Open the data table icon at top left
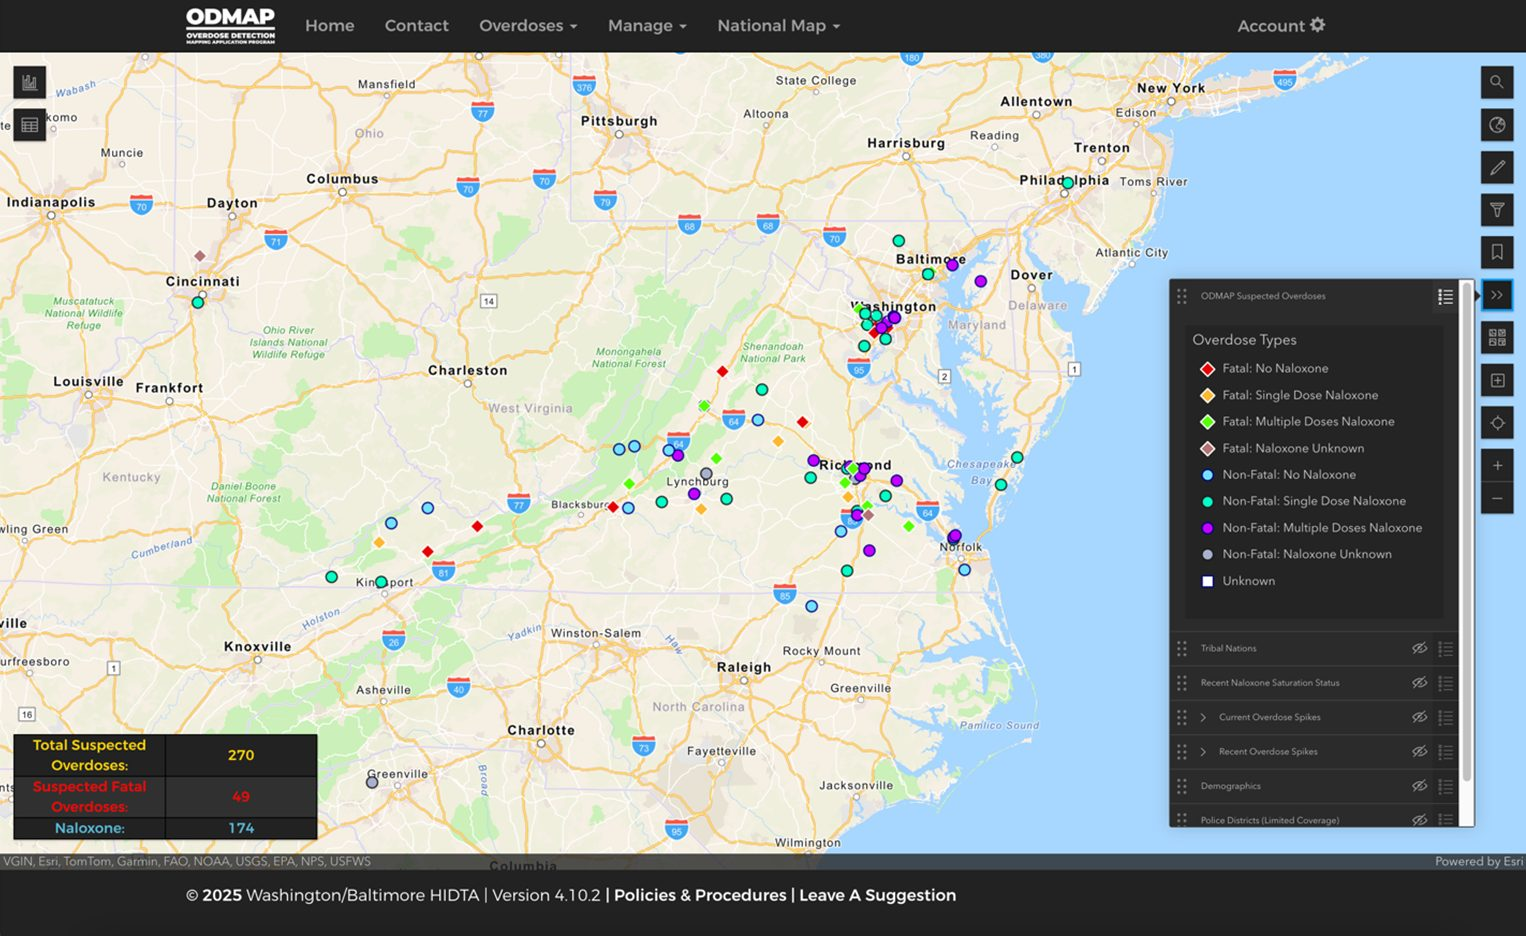 (30, 125)
